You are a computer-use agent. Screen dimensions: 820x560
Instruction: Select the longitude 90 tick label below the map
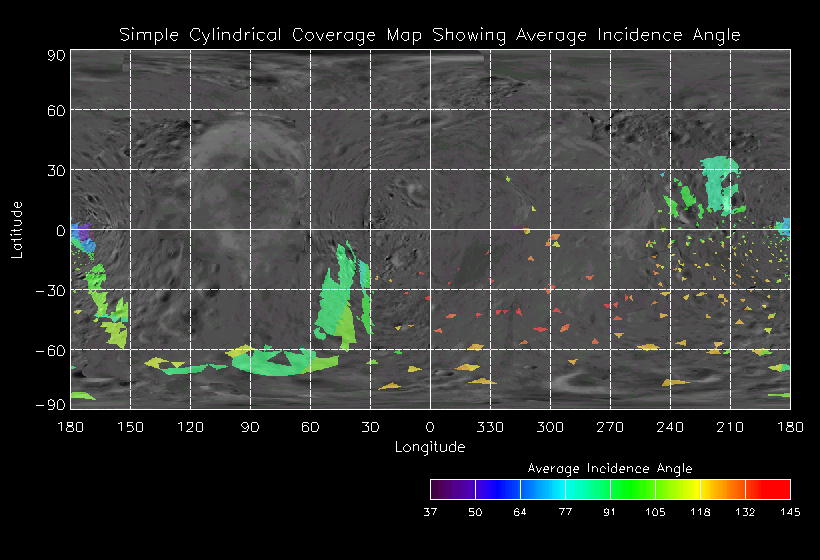(250, 427)
